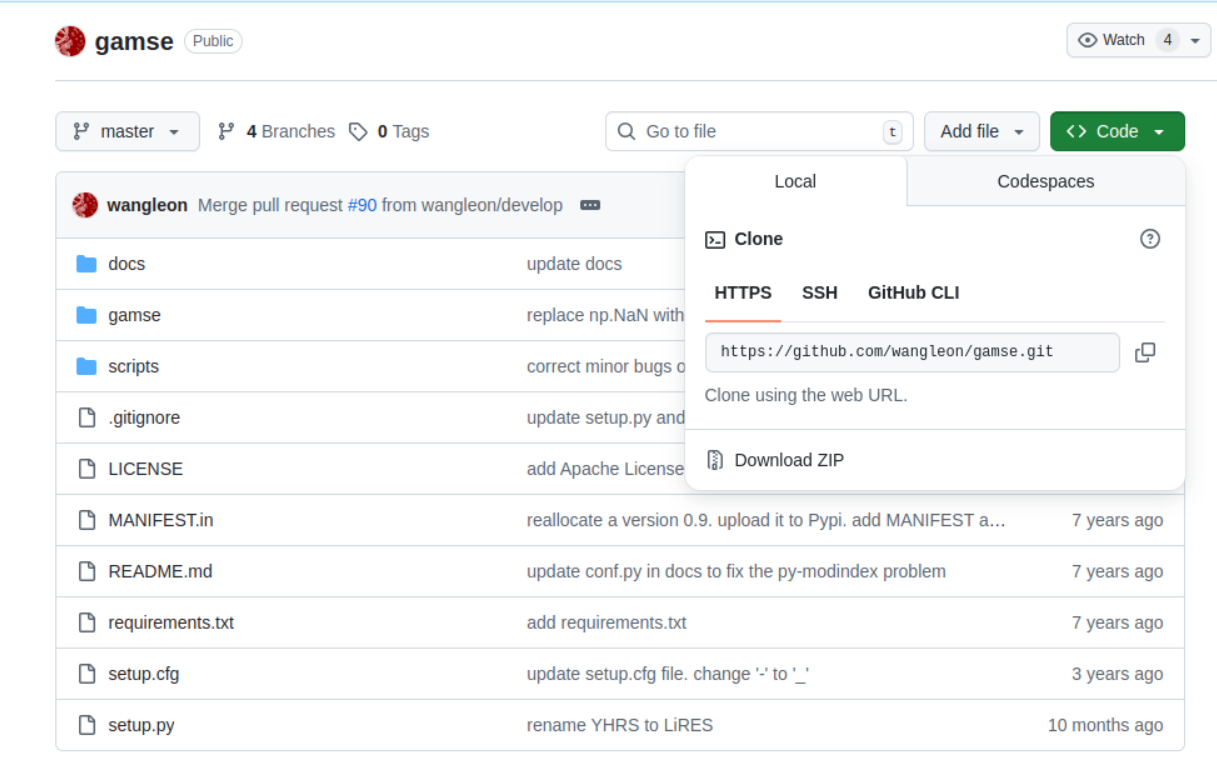1217x760 pixels.
Task: Select the GitHub CLI clone tab
Action: (913, 293)
